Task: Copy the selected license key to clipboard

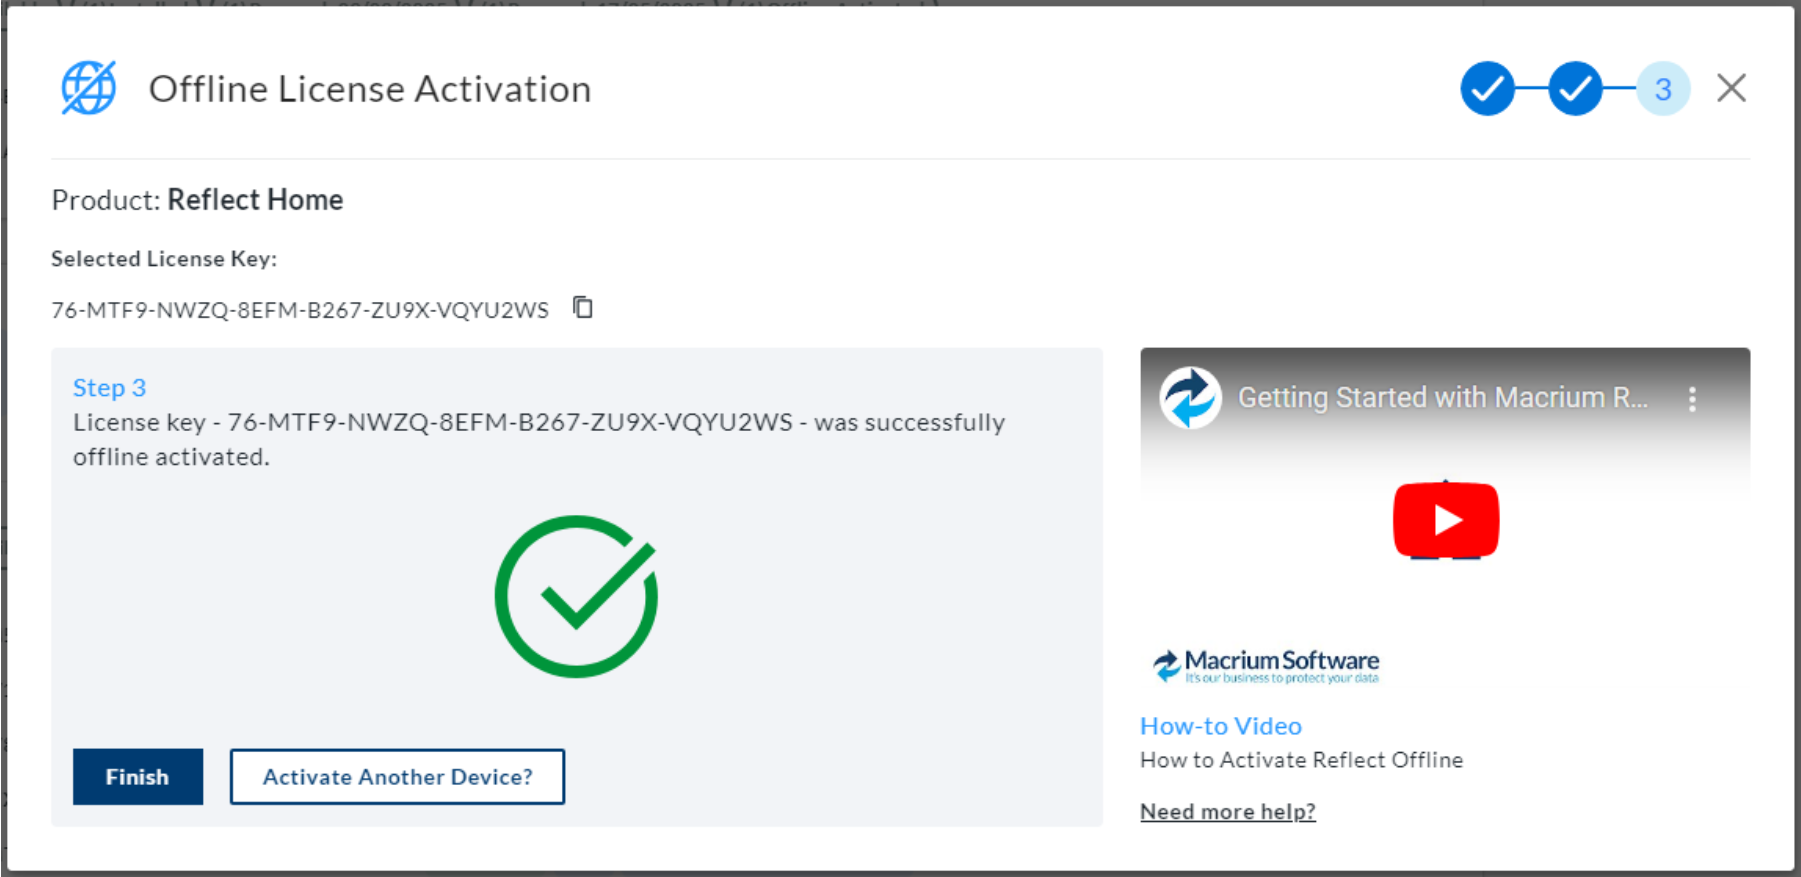Action: (583, 308)
